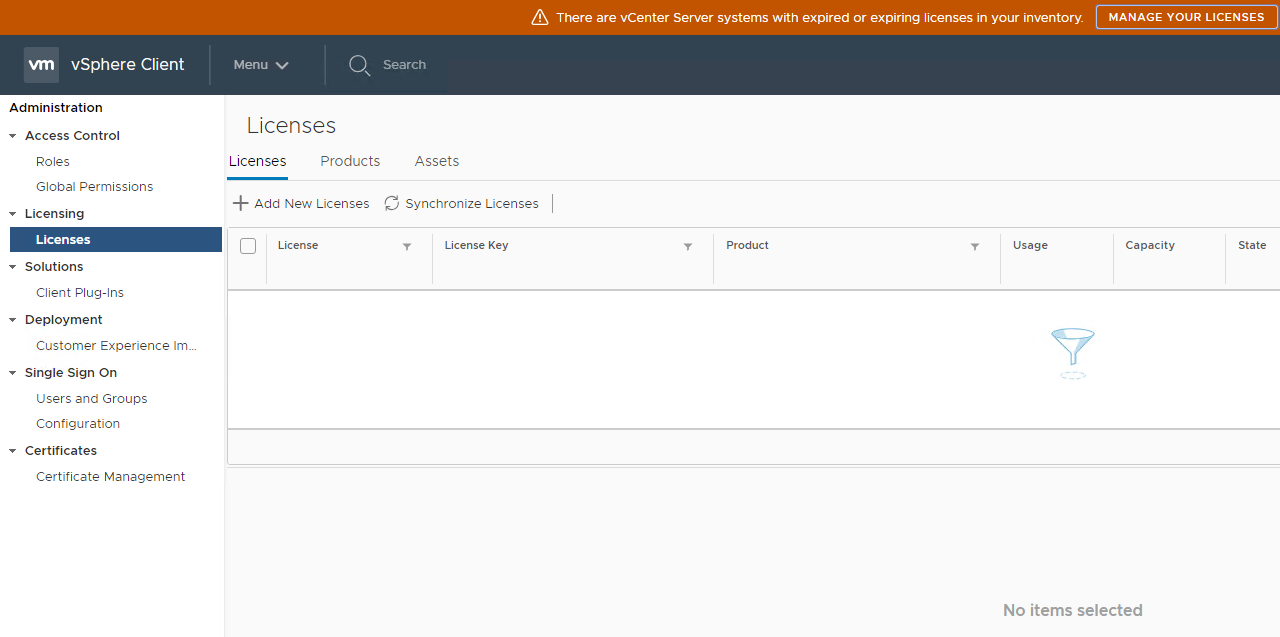Click the warning triangle icon in banner
Image resolution: width=1280 pixels, height=637 pixels.
[540, 17]
